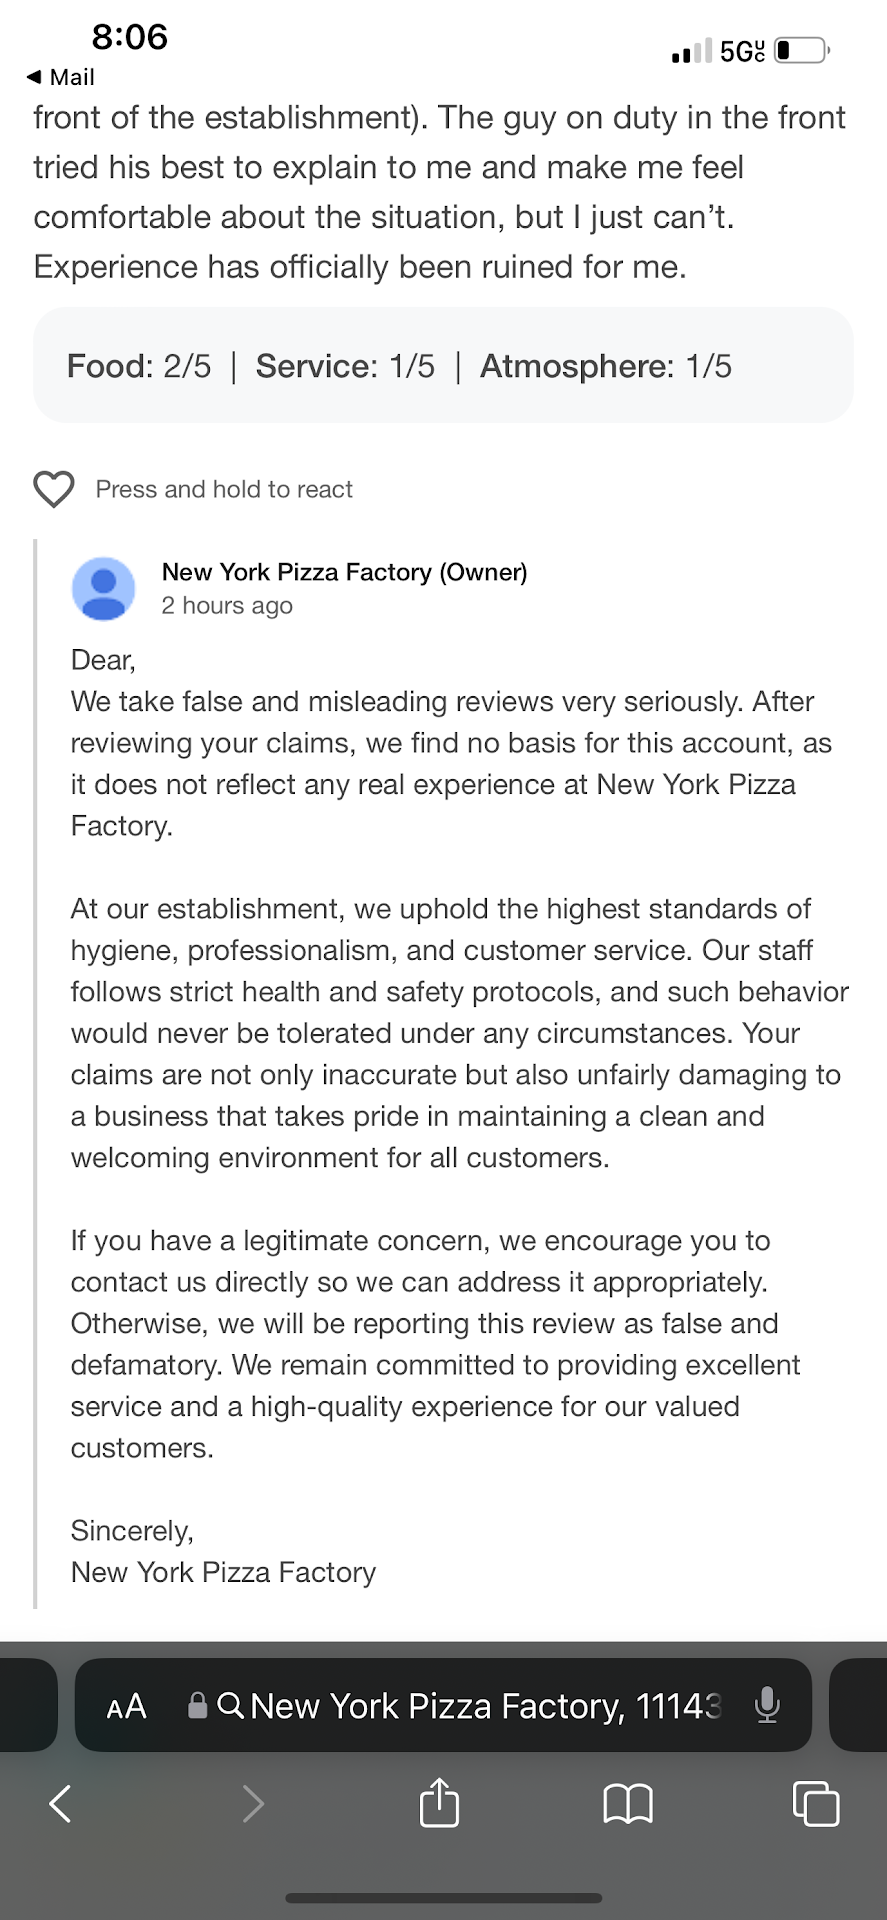Tap the address bar search text
The width and height of the screenshot is (887, 1920).
(x=484, y=1706)
